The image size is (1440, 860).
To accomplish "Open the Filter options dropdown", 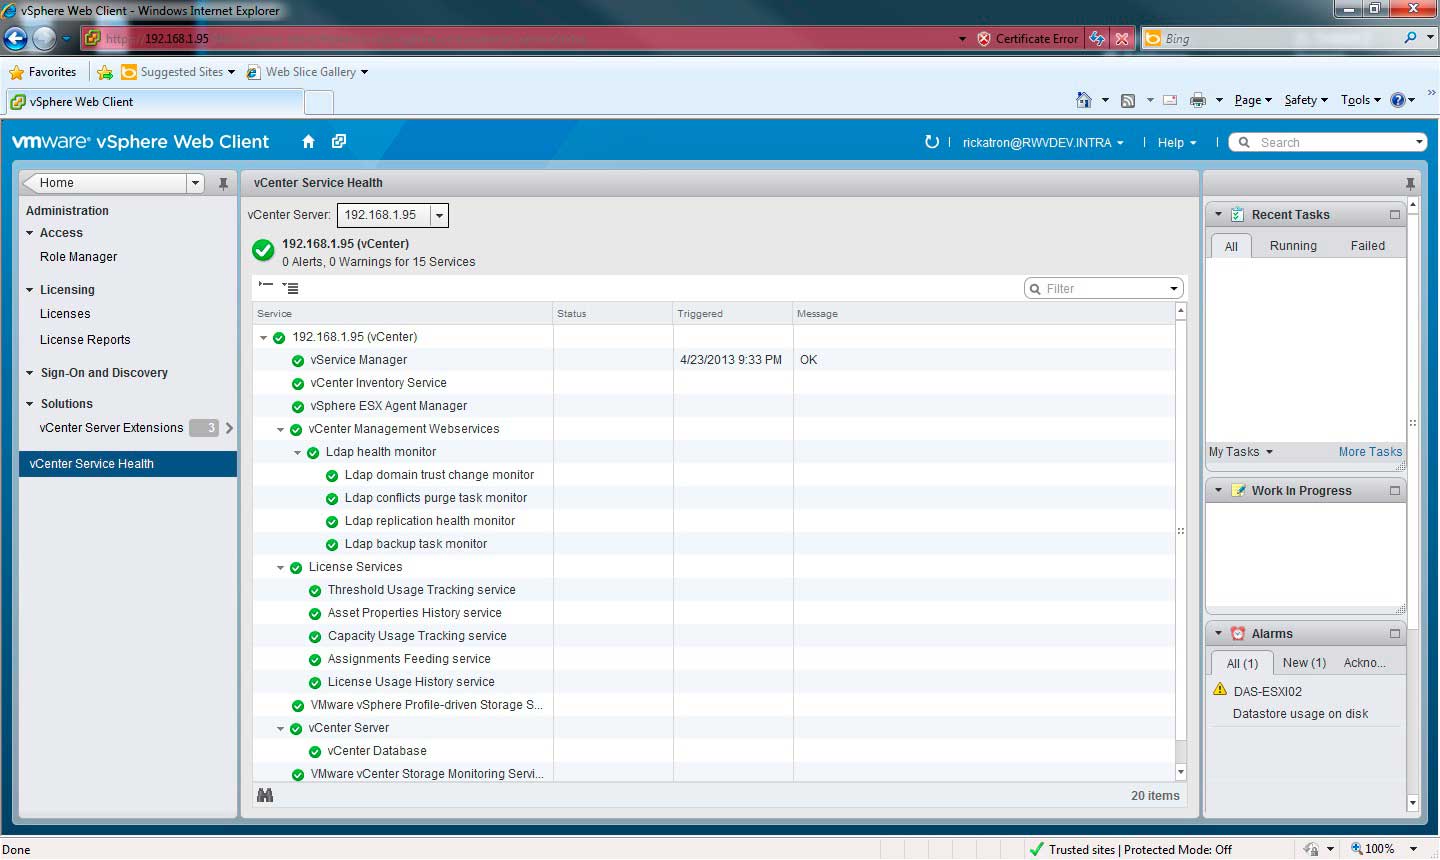I will tap(1174, 289).
